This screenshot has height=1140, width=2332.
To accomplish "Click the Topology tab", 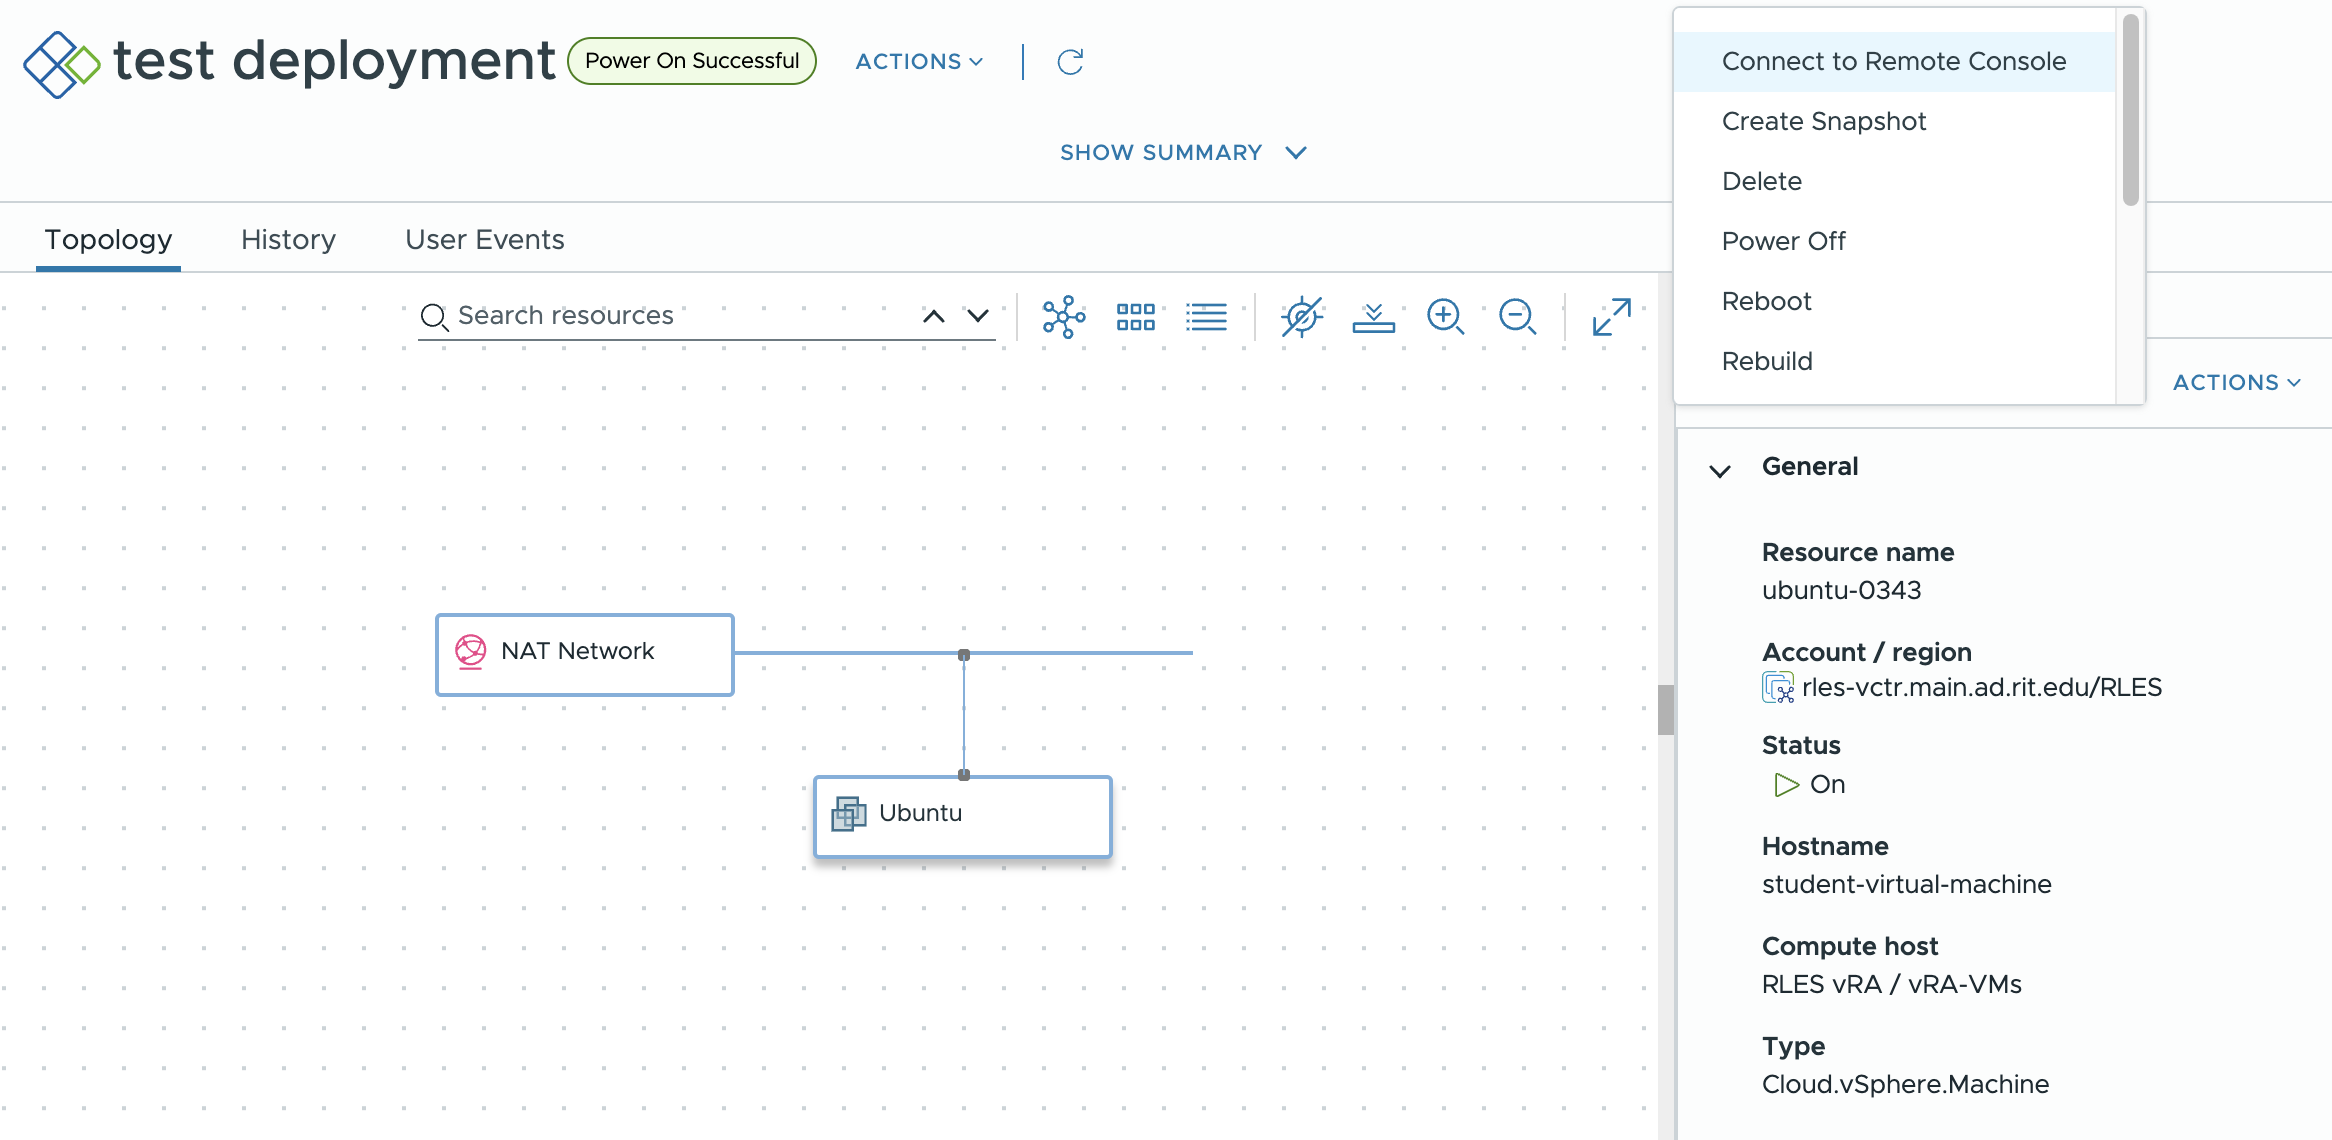I will click(107, 239).
